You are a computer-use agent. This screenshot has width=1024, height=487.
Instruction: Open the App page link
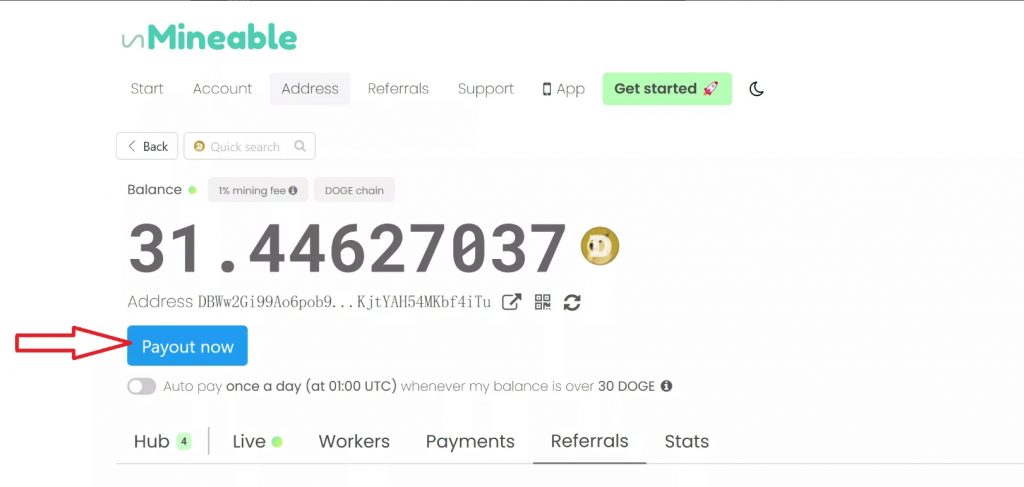pyautogui.click(x=563, y=89)
